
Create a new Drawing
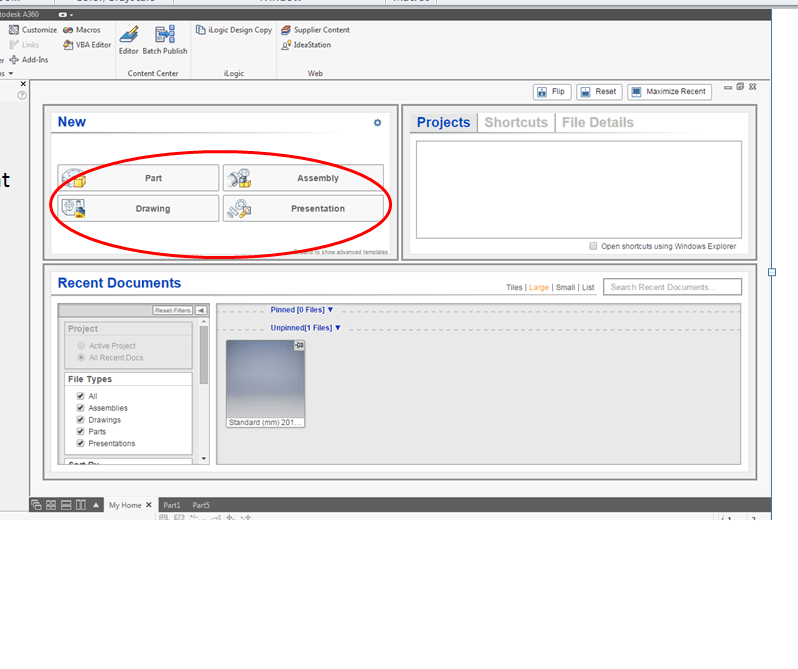coord(138,209)
